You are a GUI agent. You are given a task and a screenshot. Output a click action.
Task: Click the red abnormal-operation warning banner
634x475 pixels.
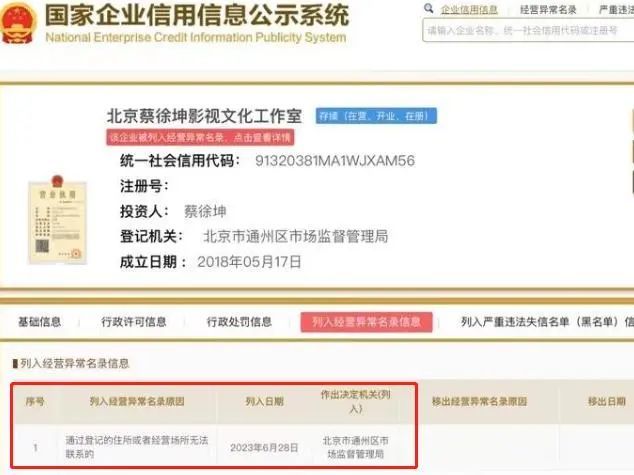click(x=200, y=138)
